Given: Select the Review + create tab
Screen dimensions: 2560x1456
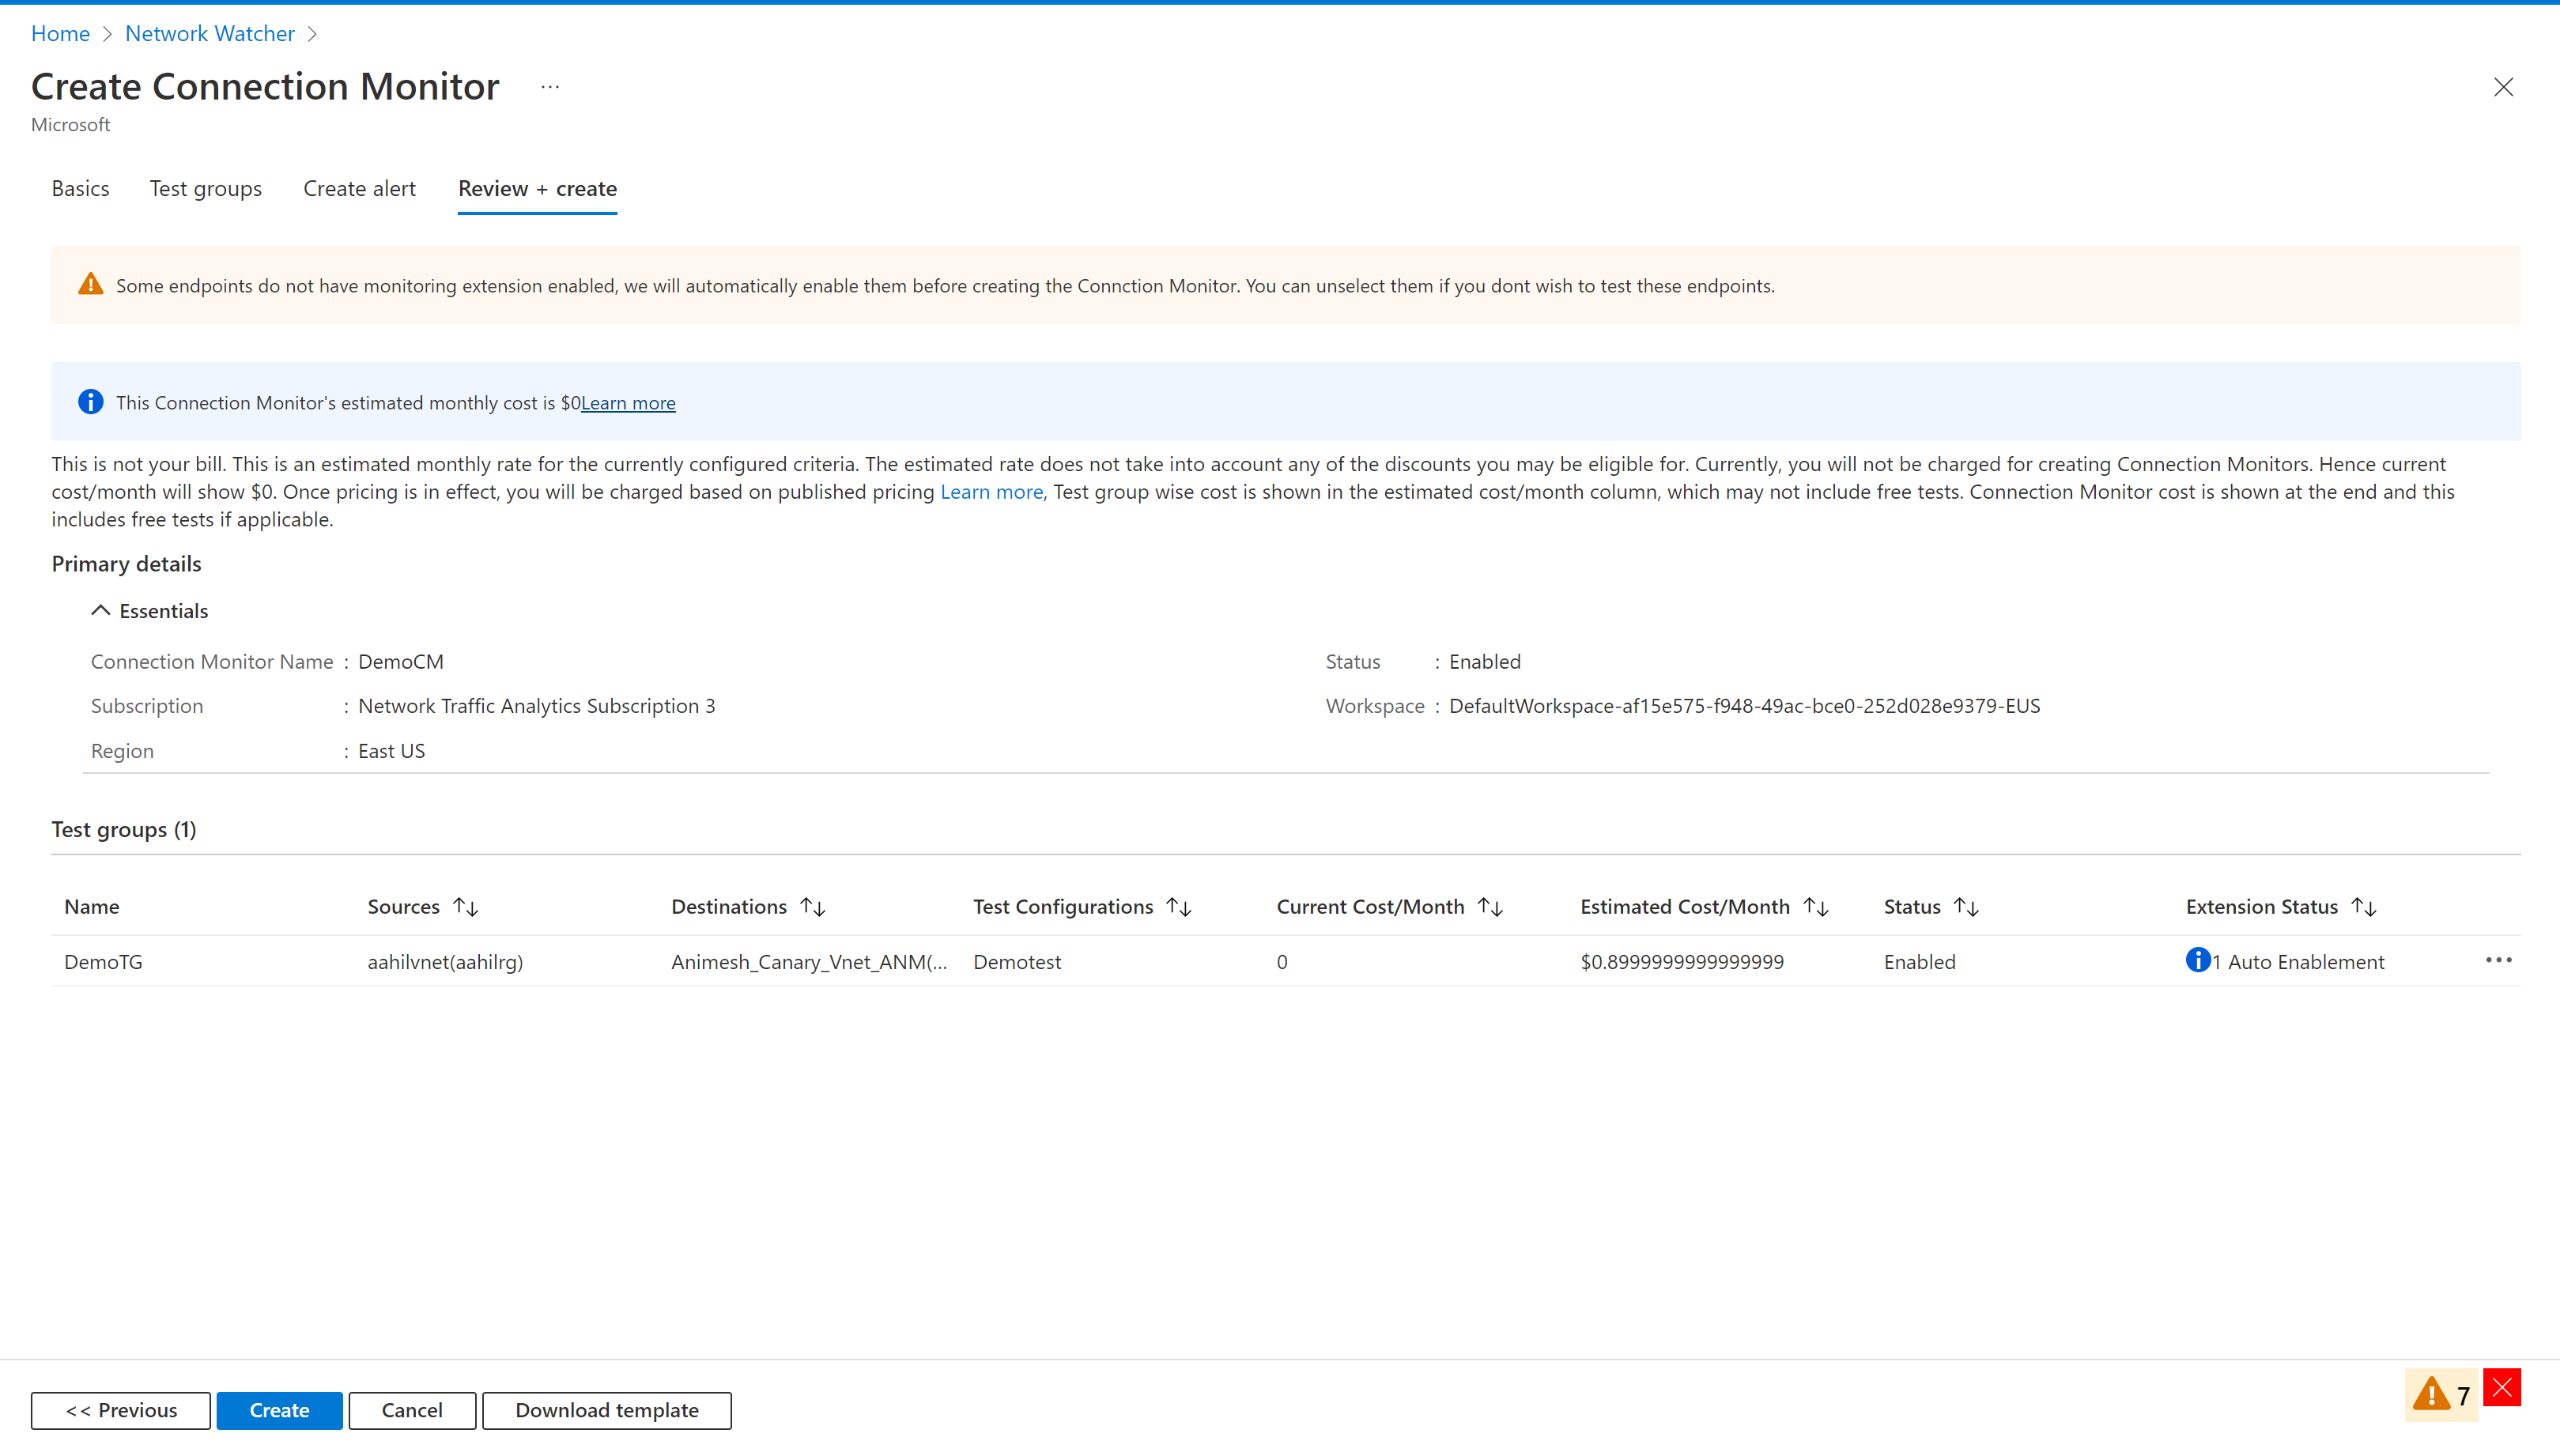Looking at the screenshot, I should (536, 188).
